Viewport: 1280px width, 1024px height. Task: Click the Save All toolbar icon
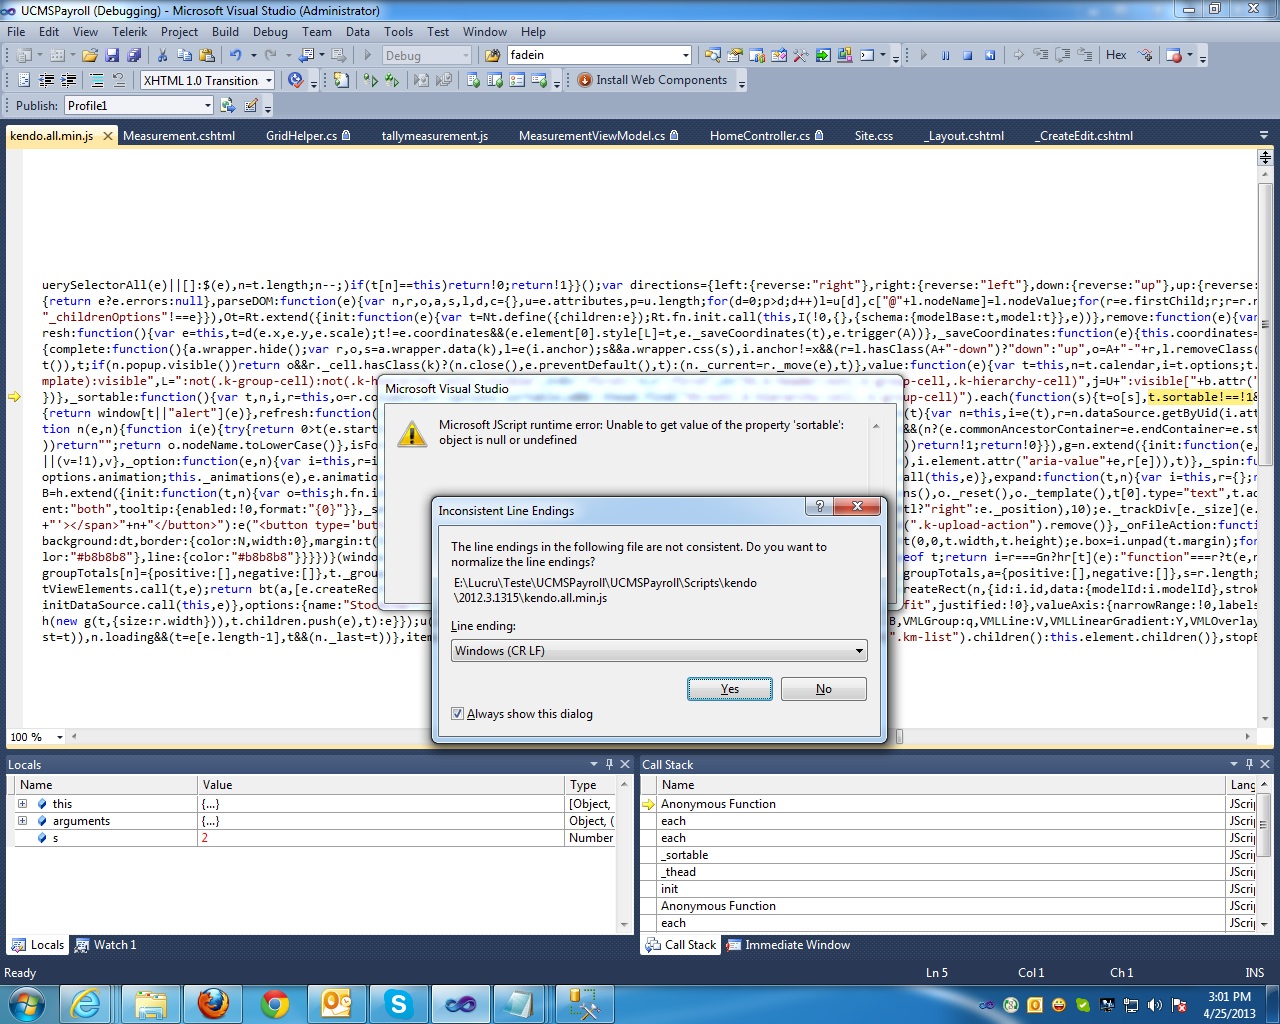(x=133, y=56)
